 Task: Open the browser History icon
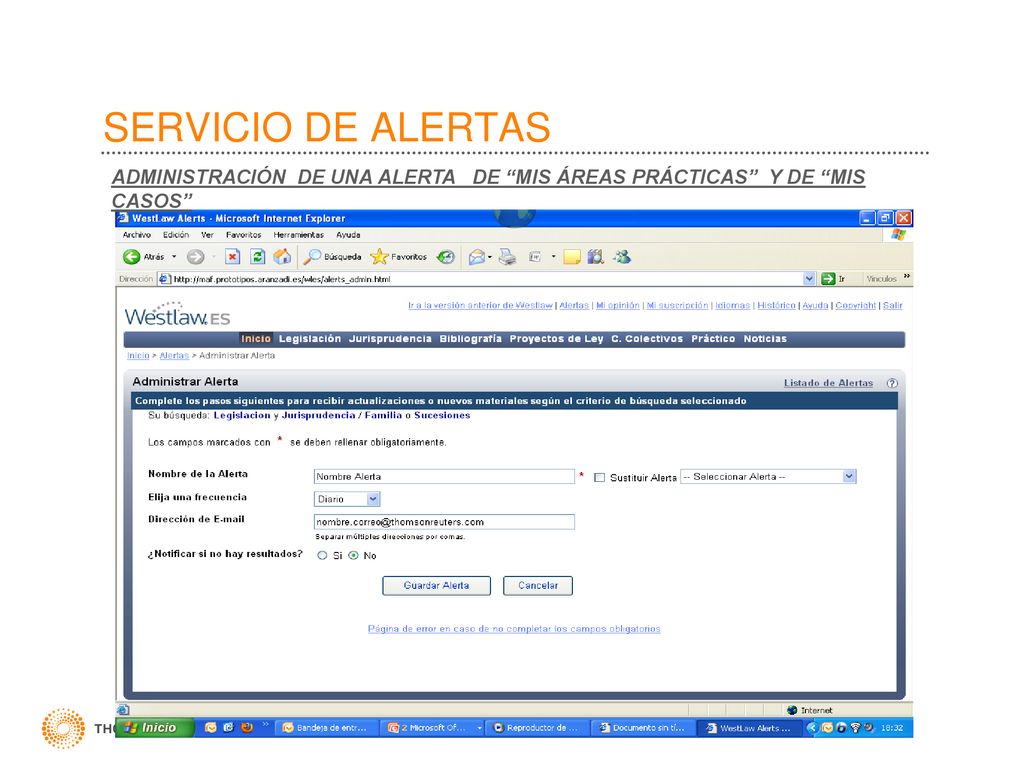pyautogui.click(x=445, y=257)
